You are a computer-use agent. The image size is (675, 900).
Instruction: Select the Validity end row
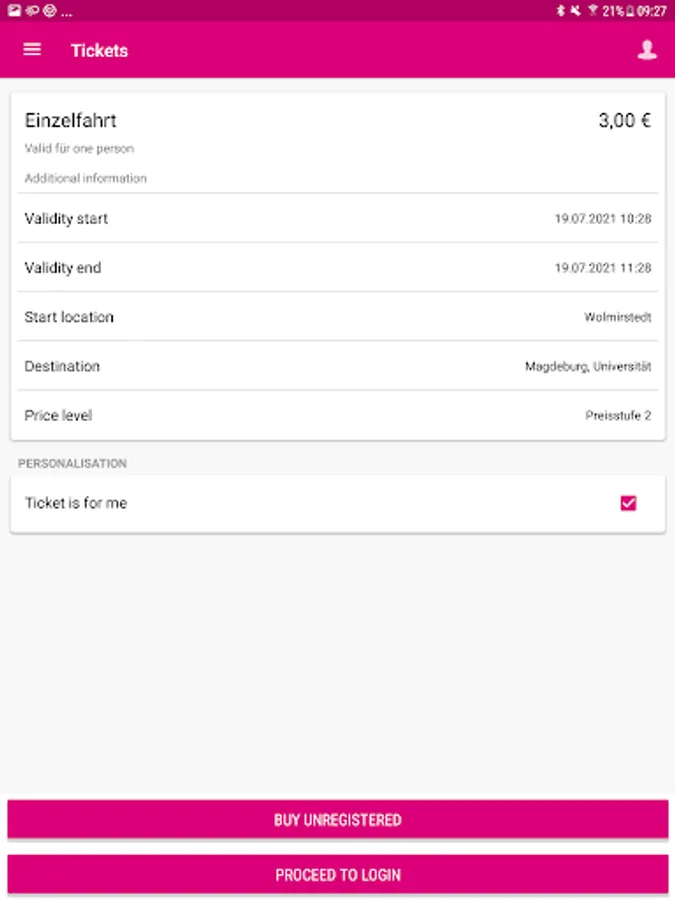[x=338, y=267]
